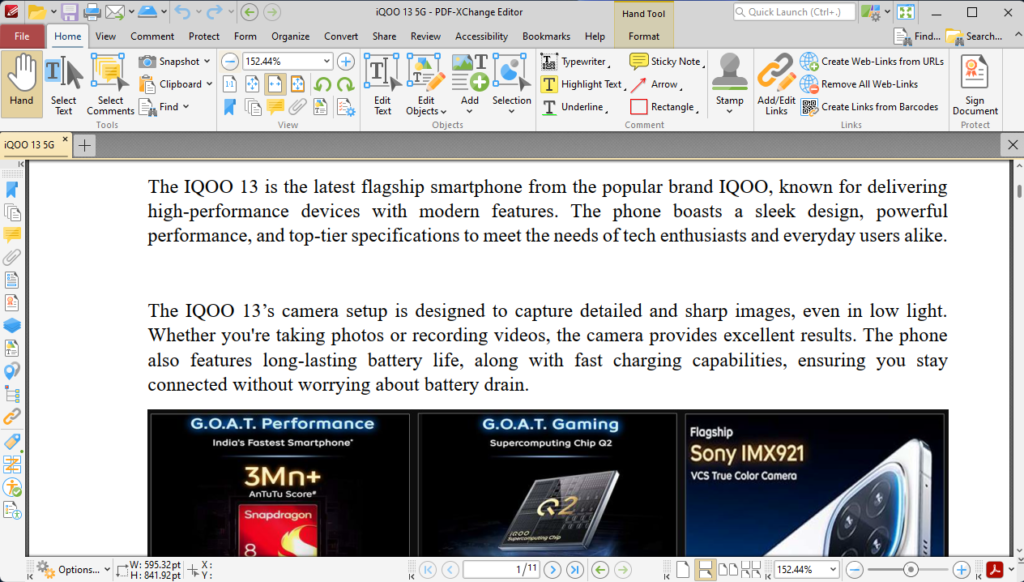Viewport: 1024px width, 582px height.
Task: Click the Underline comment tool
Action: pos(575,107)
